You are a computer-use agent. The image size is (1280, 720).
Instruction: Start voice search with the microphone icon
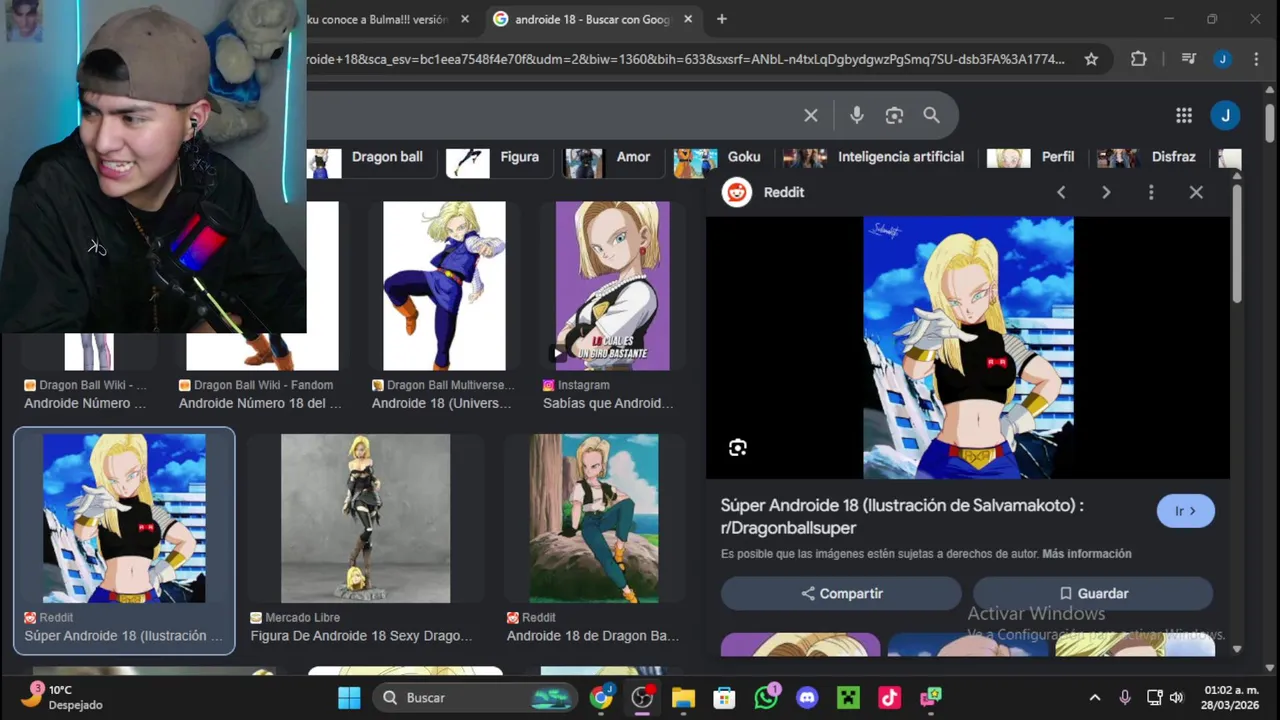click(x=857, y=116)
